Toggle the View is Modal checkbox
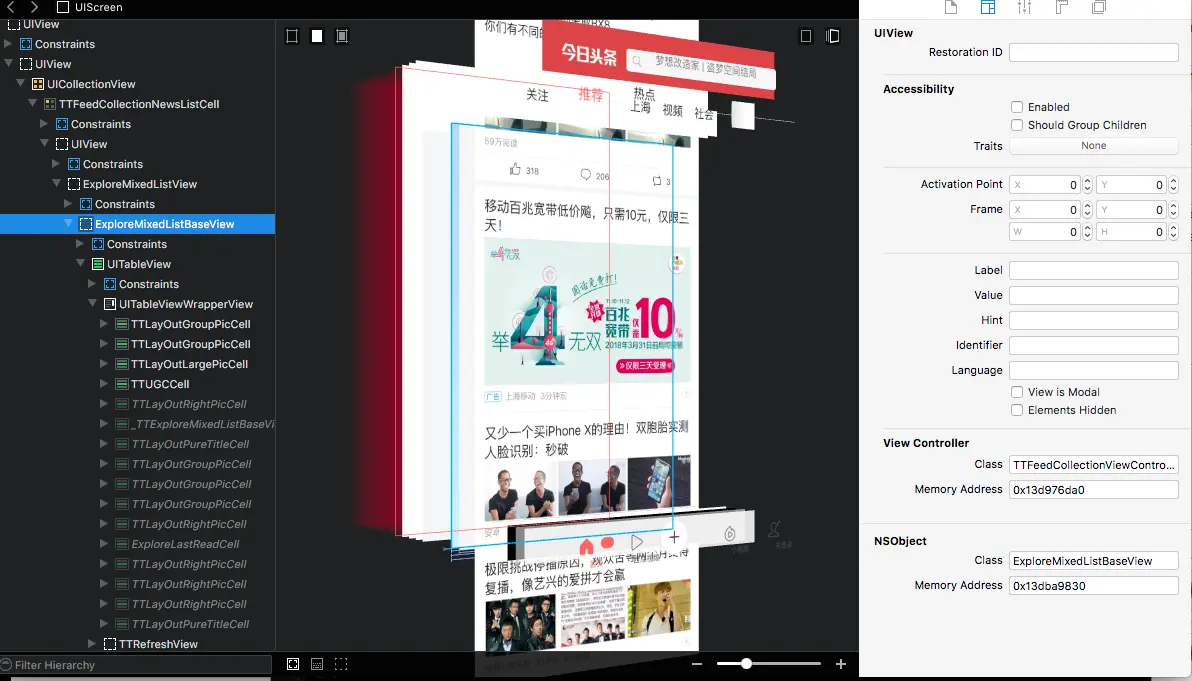This screenshot has width=1192, height=681. [x=1016, y=392]
